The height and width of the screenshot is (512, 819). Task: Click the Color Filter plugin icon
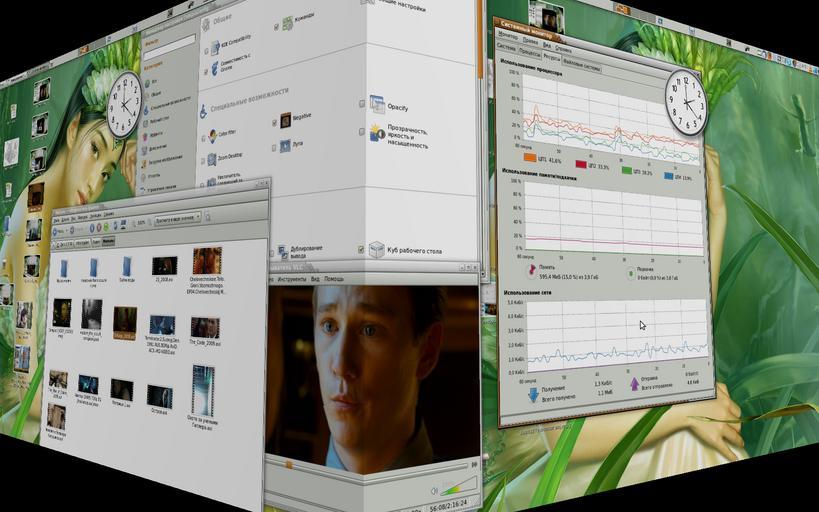tap(212, 137)
